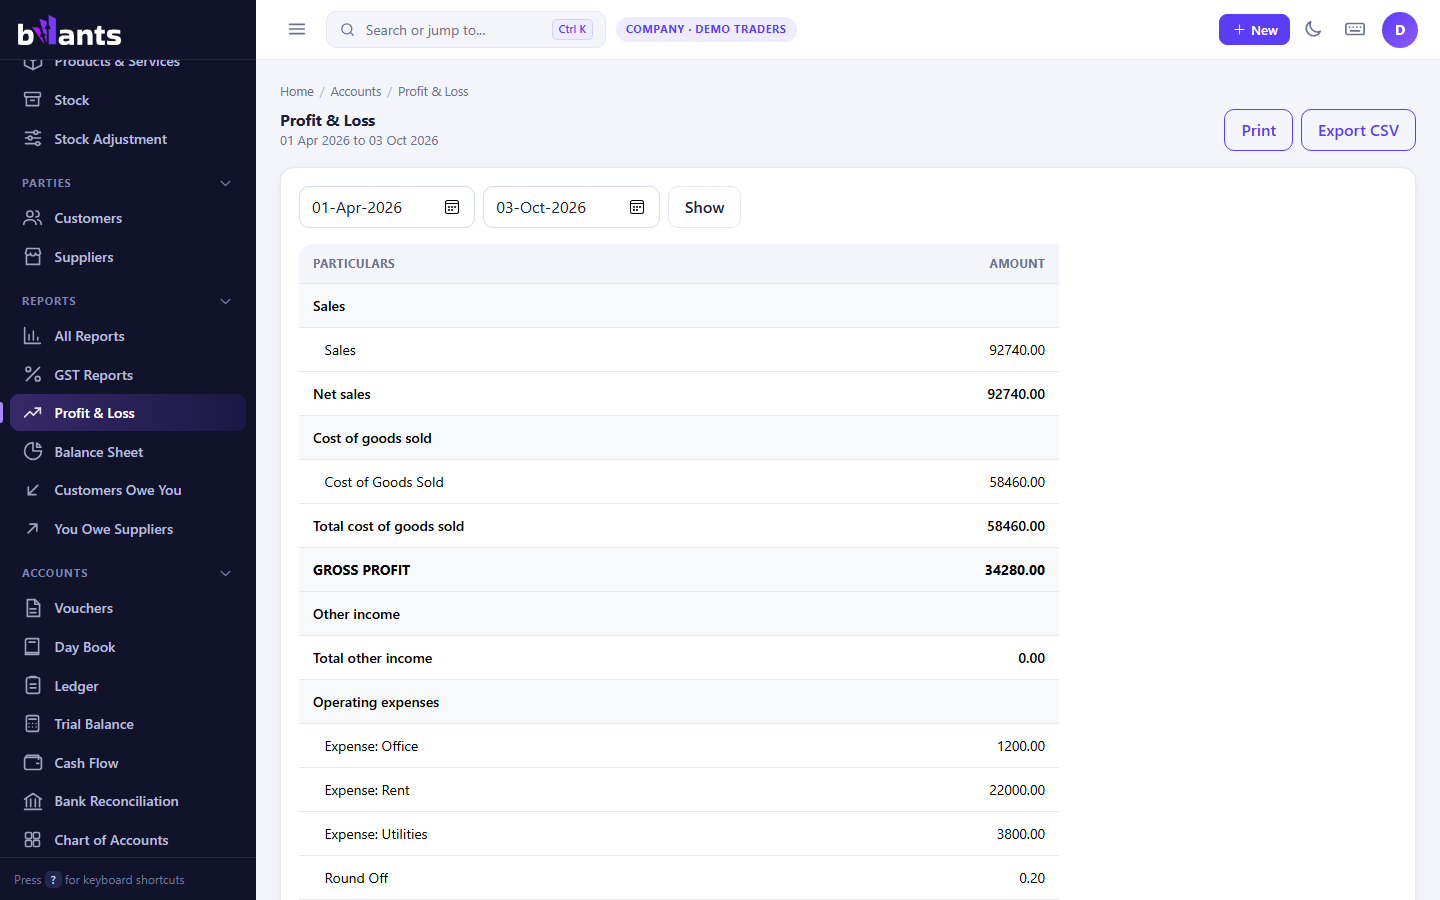Click the Cash Flow wallet icon
The height and width of the screenshot is (900, 1440).
pos(33,763)
